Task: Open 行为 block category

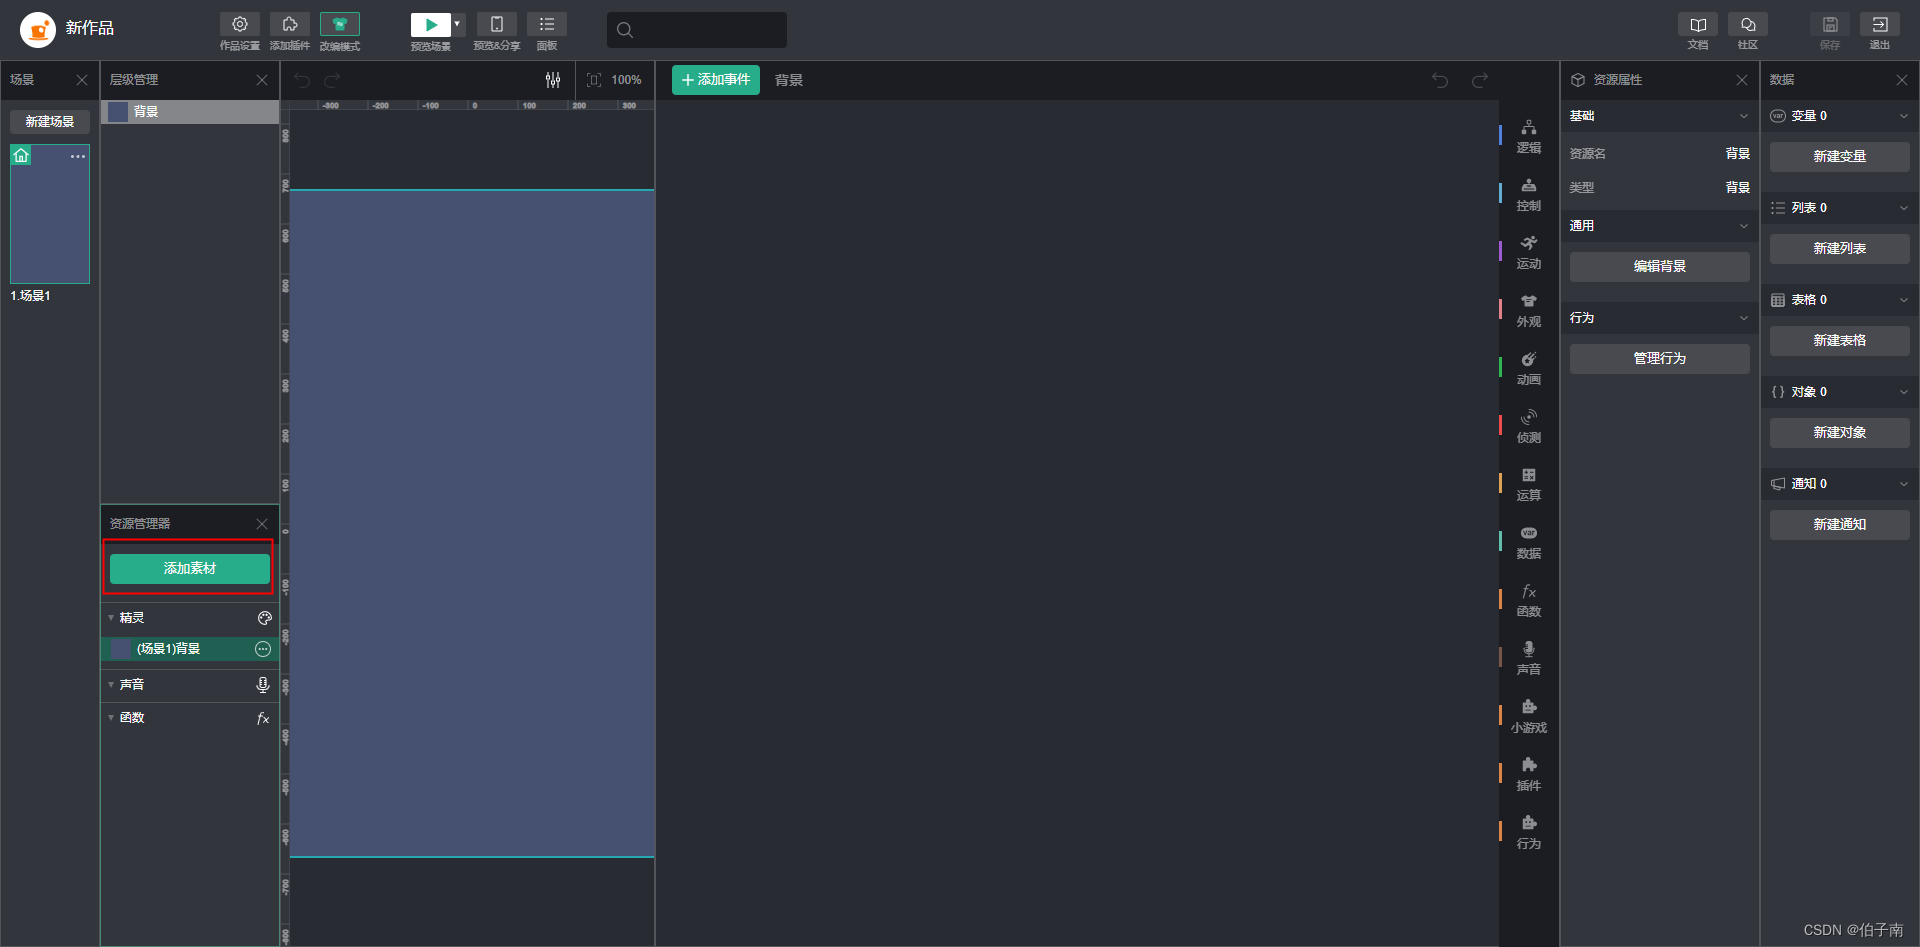Action: (x=1529, y=833)
